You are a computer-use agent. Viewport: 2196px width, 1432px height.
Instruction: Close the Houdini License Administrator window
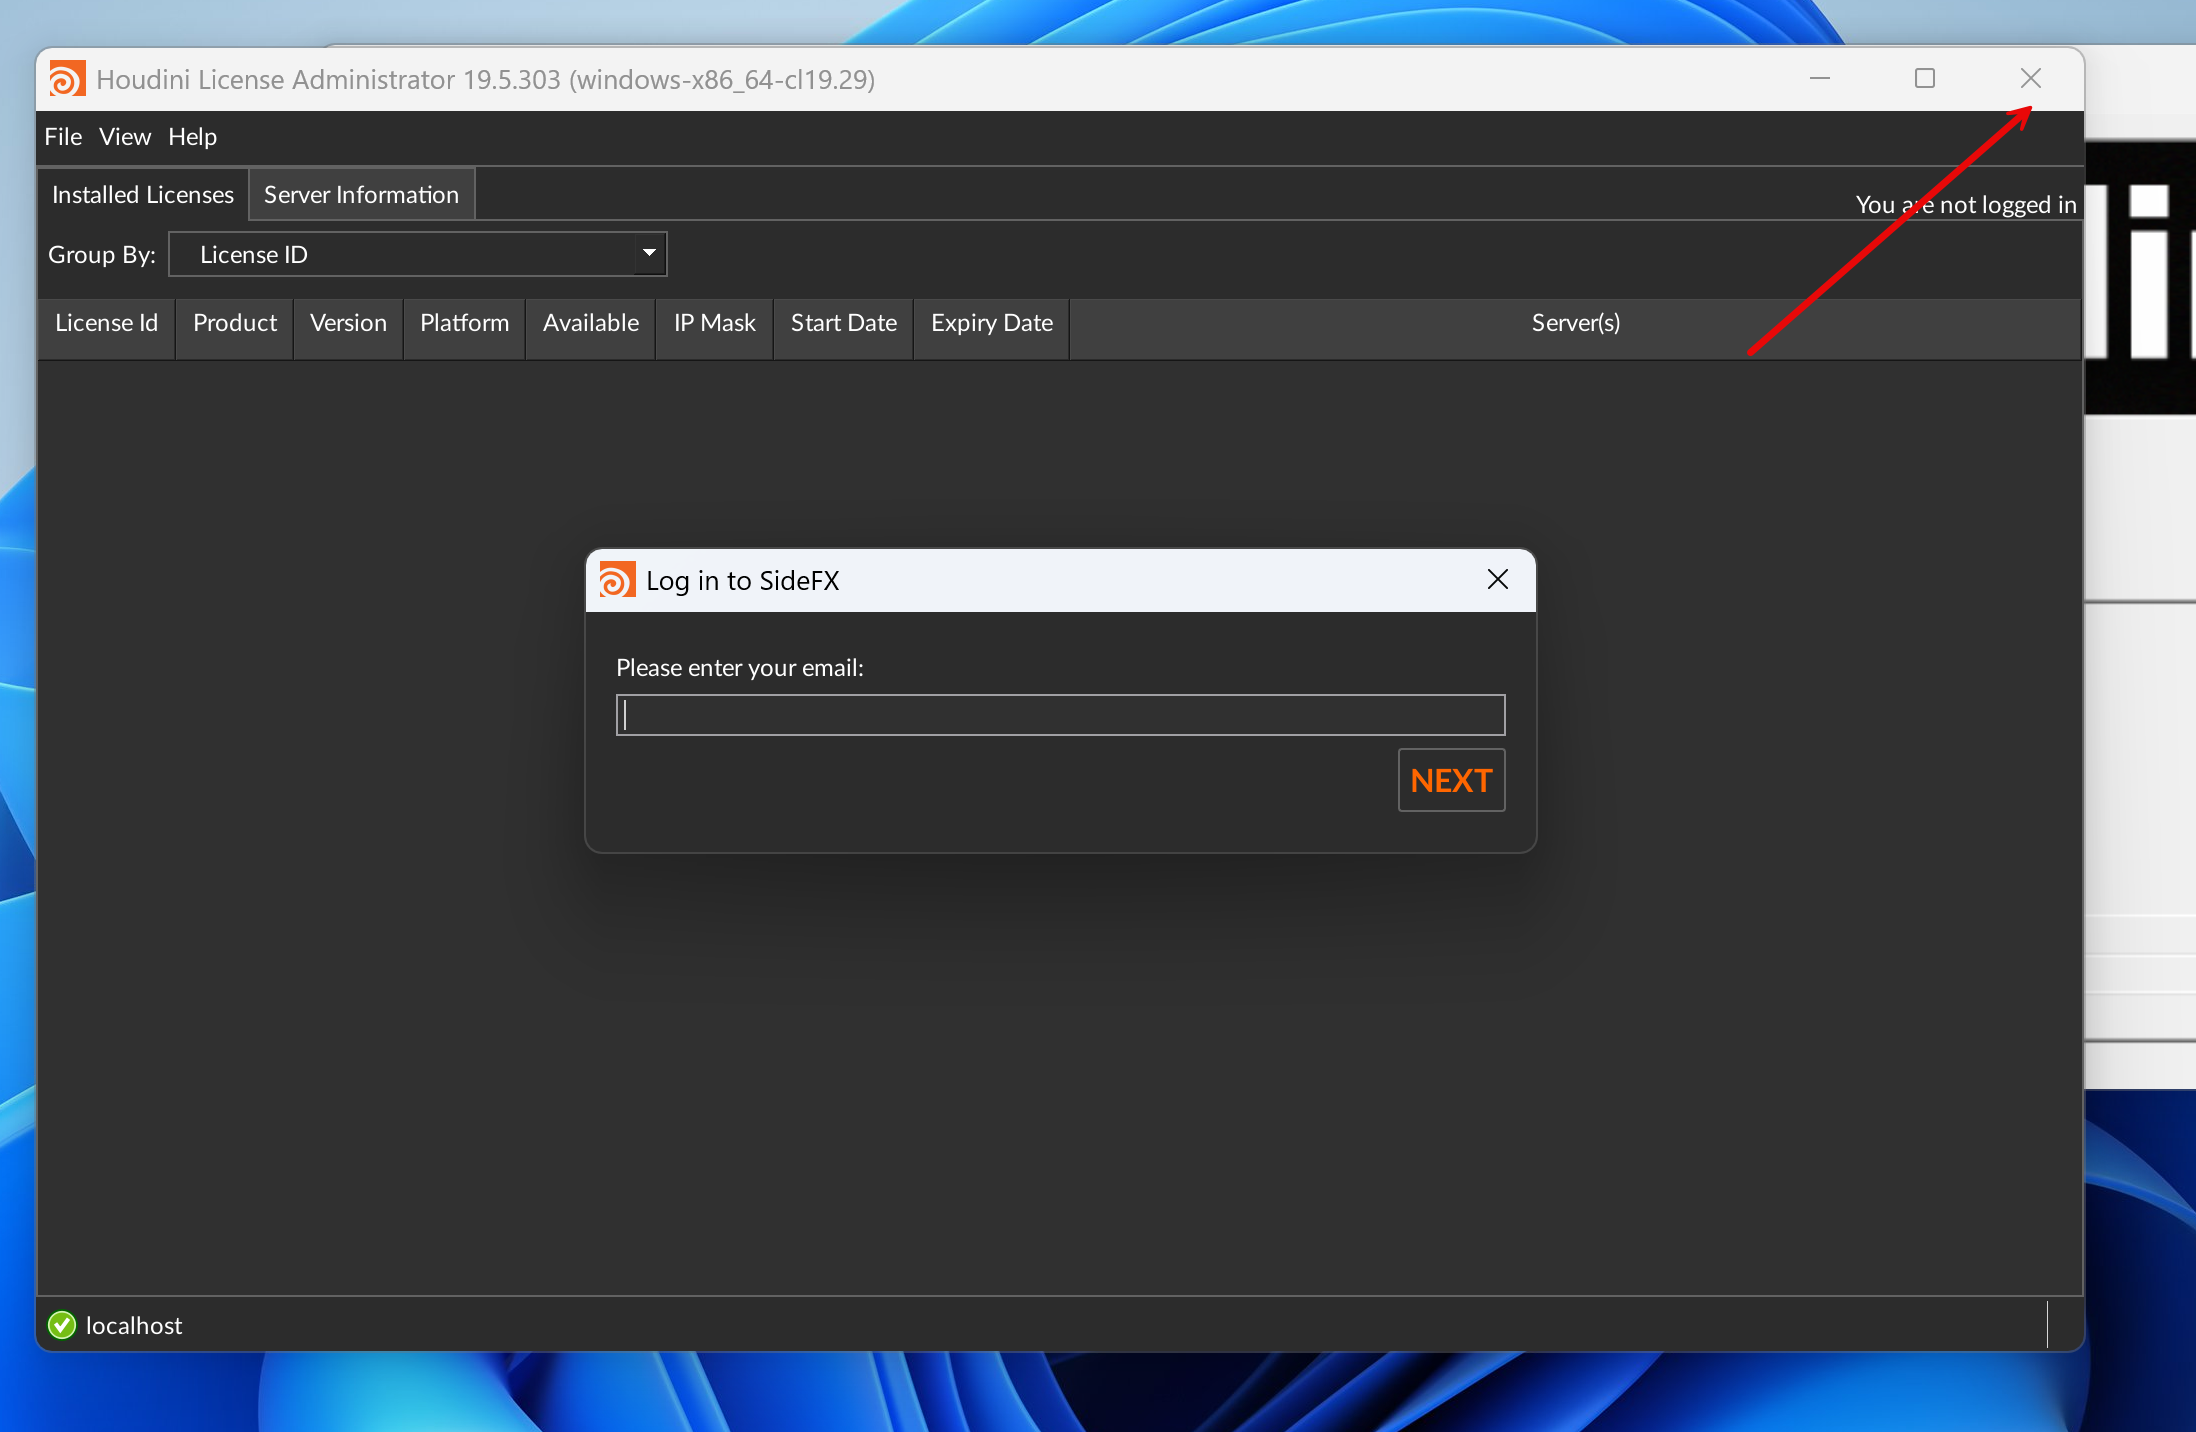point(2030,78)
